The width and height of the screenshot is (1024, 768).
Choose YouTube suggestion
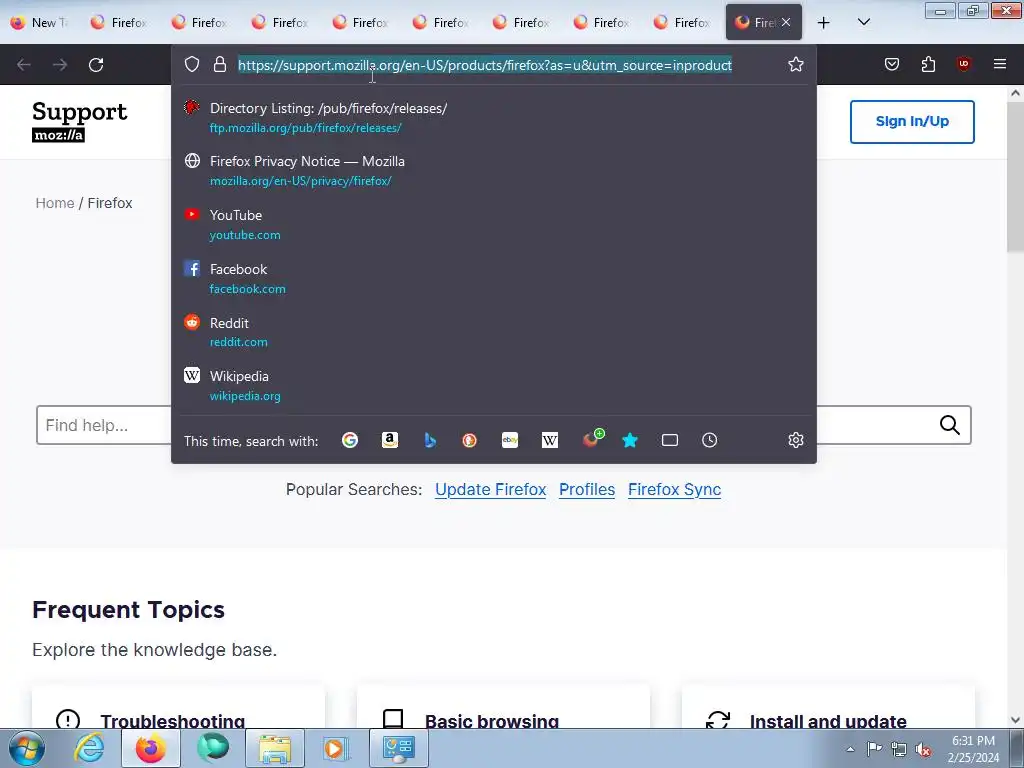(x=494, y=225)
